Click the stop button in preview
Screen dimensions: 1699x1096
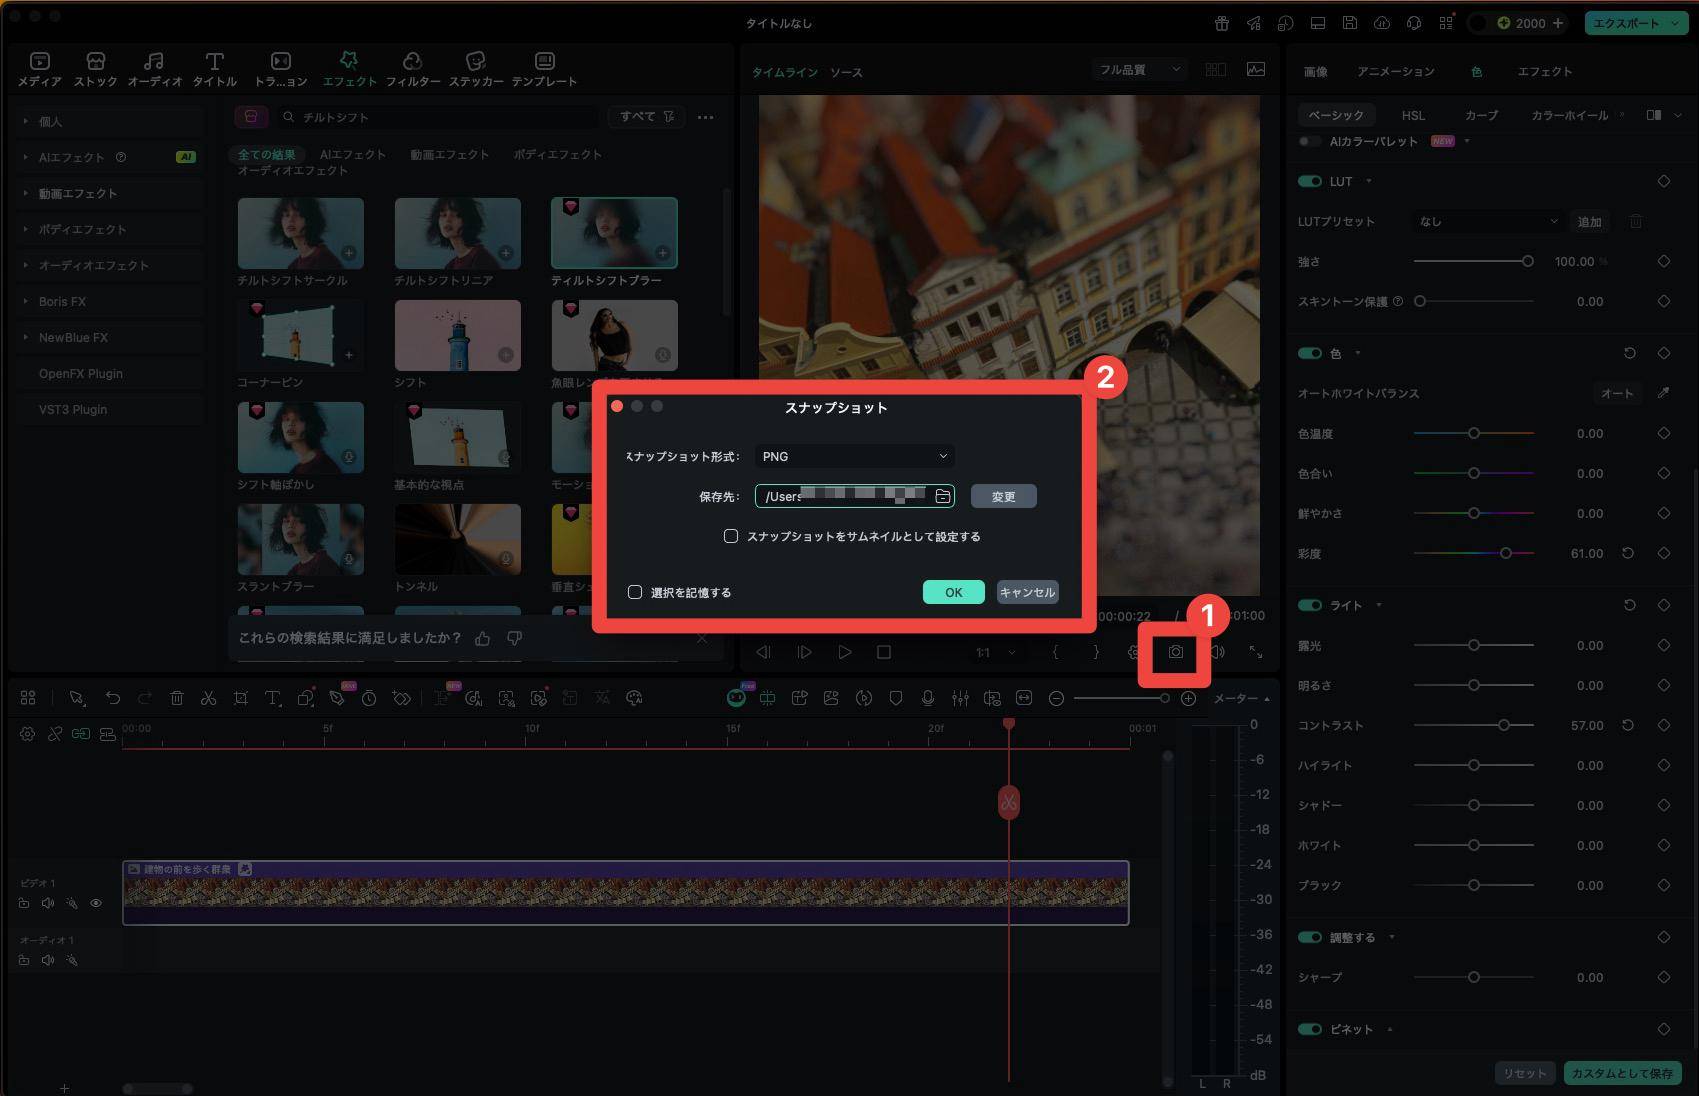click(884, 652)
